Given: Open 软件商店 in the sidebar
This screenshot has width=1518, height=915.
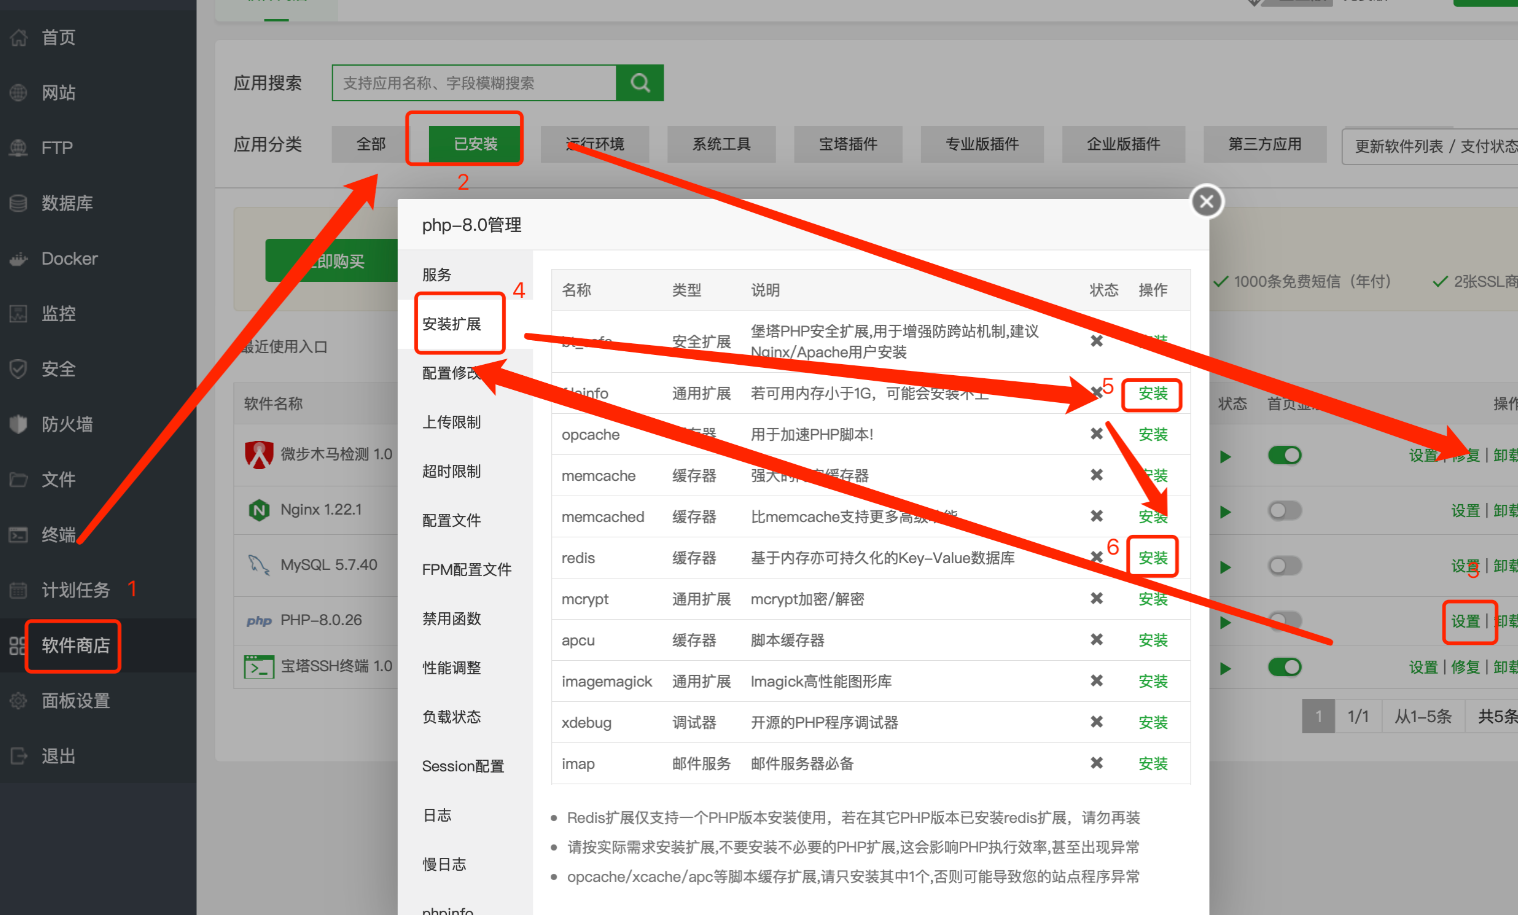Looking at the screenshot, I should point(75,646).
